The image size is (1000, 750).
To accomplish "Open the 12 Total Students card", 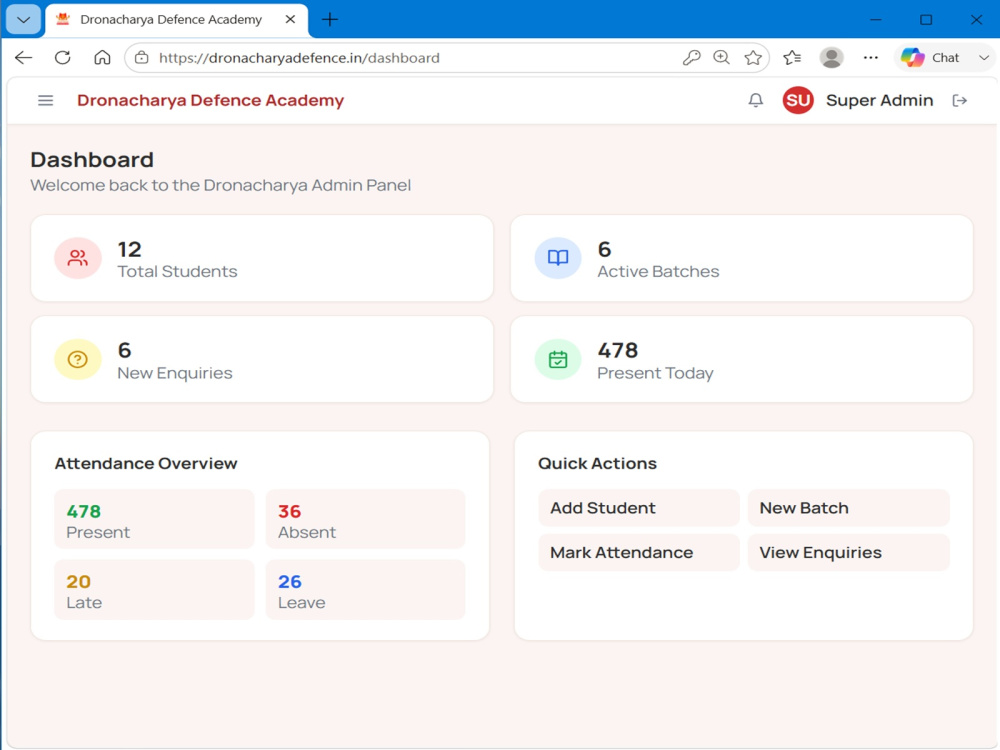I will pos(262,258).
